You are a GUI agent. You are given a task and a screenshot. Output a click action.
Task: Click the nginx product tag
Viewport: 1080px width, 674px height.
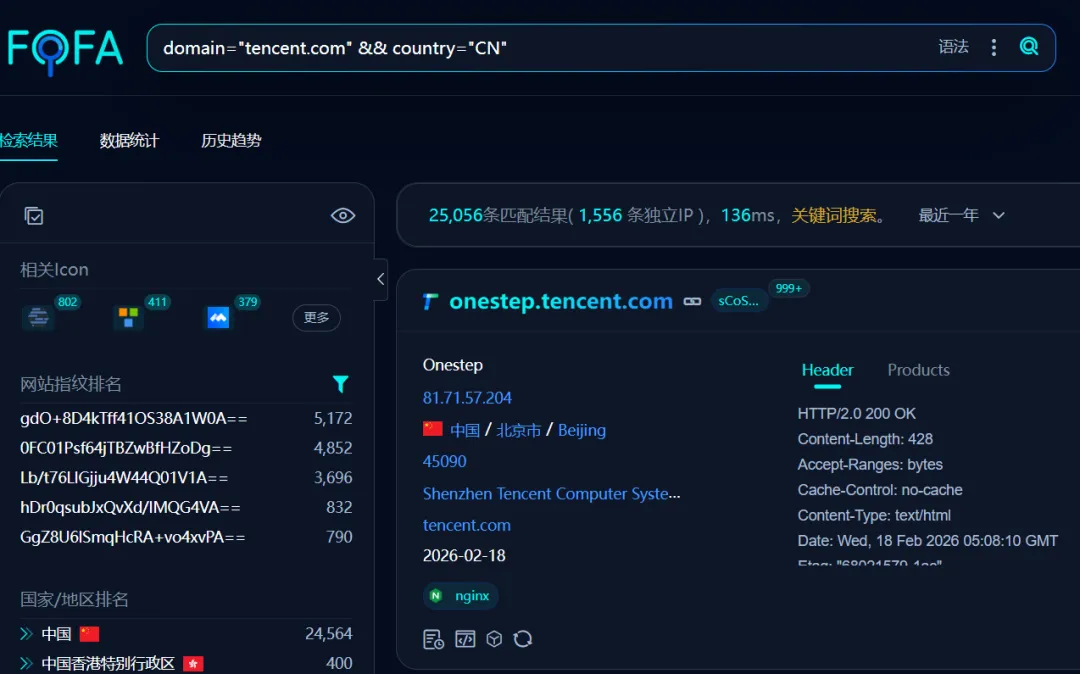click(x=461, y=596)
